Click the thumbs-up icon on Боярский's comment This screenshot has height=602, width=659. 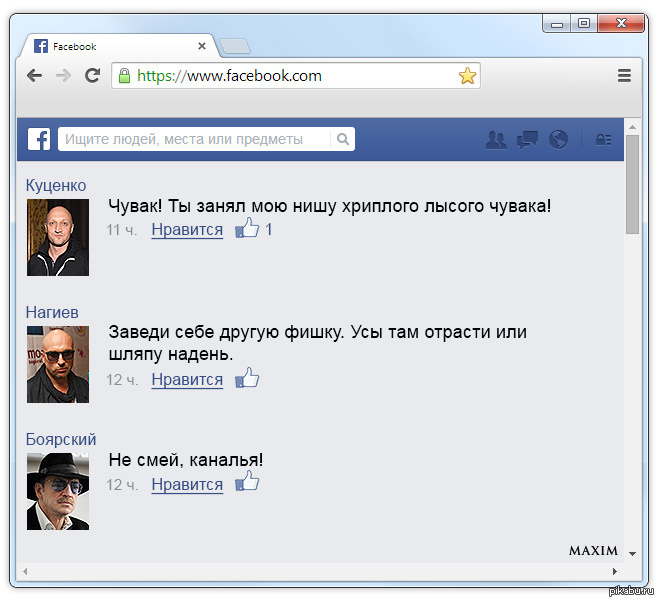click(247, 481)
